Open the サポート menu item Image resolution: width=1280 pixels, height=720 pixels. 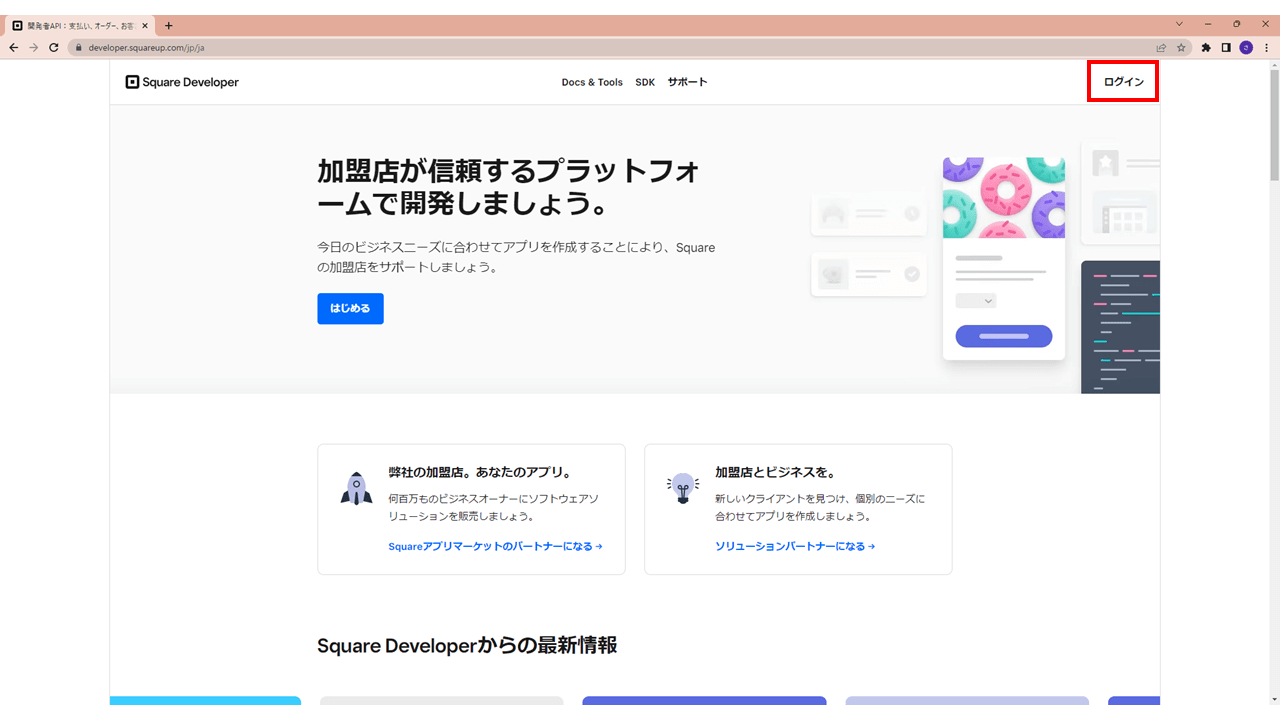coord(687,82)
